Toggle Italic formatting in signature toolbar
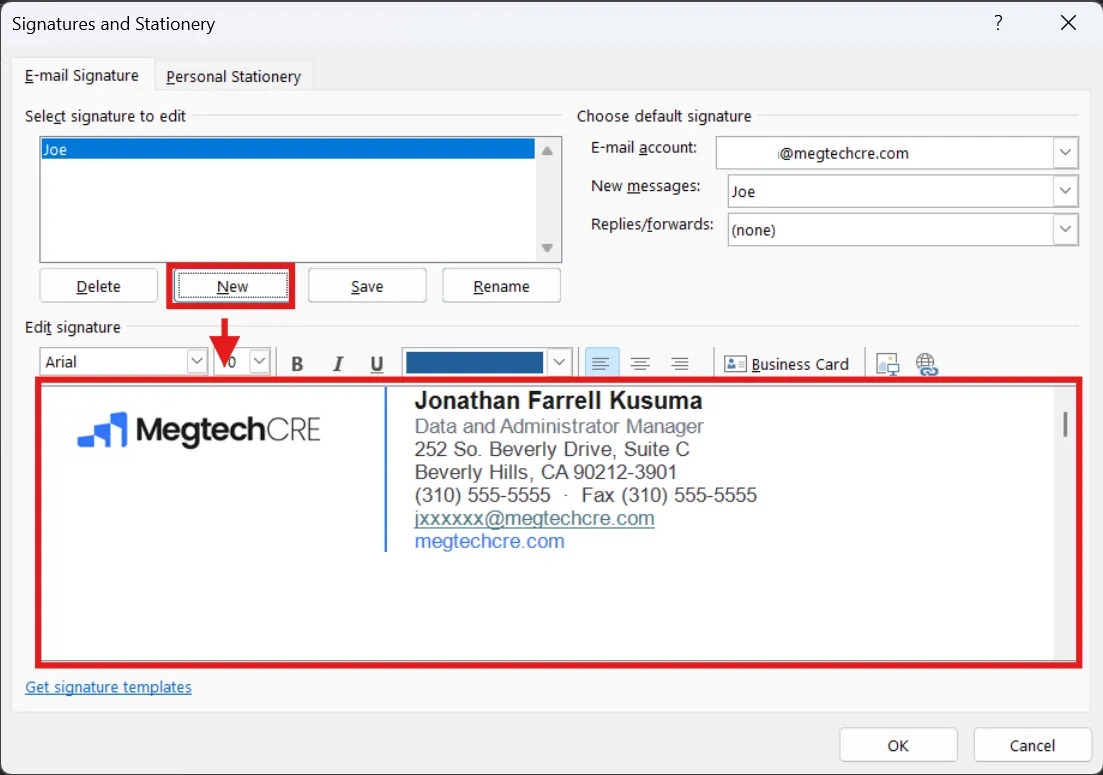The width and height of the screenshot is (1103, 775). point(338,364)
